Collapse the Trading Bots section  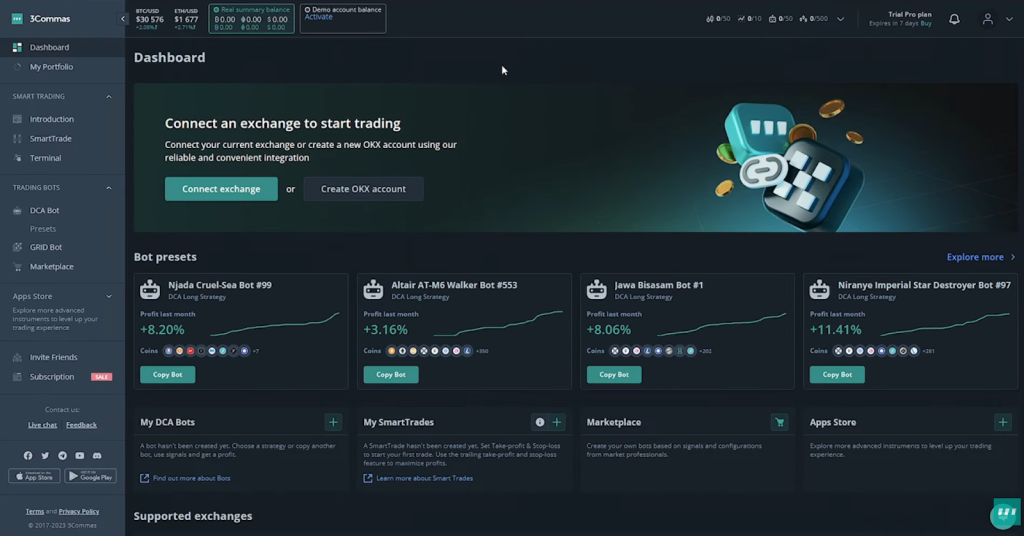[x=108, y=188]
